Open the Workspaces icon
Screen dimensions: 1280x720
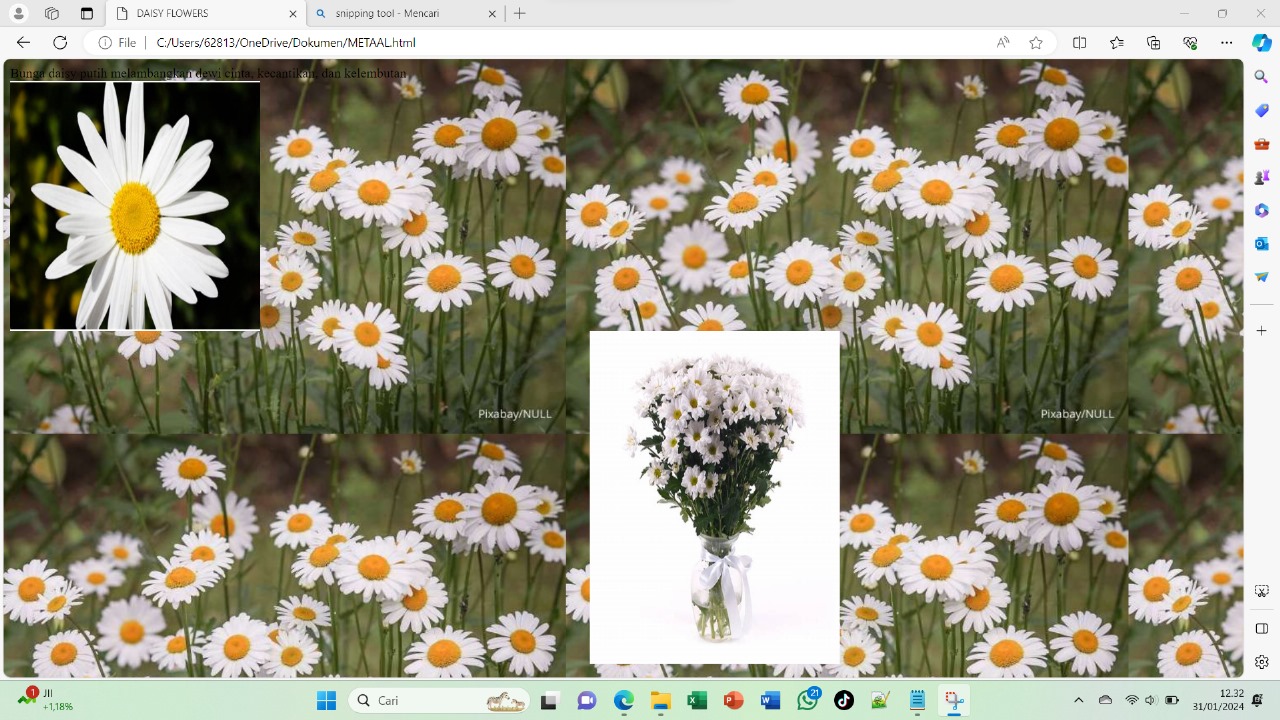pyautogui.click(x=52, y=14)
